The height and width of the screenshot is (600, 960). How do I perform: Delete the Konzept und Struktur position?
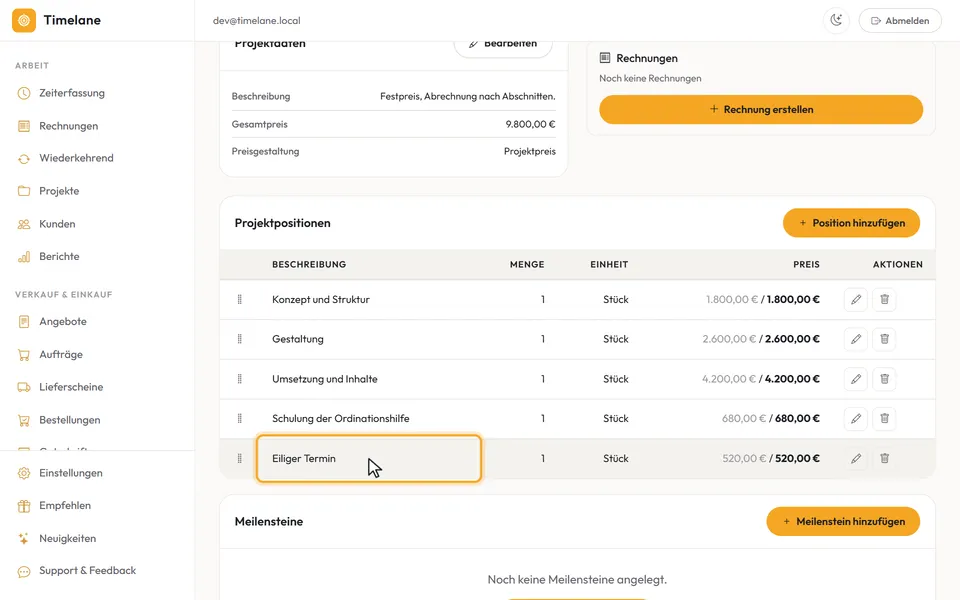(884, 299)
